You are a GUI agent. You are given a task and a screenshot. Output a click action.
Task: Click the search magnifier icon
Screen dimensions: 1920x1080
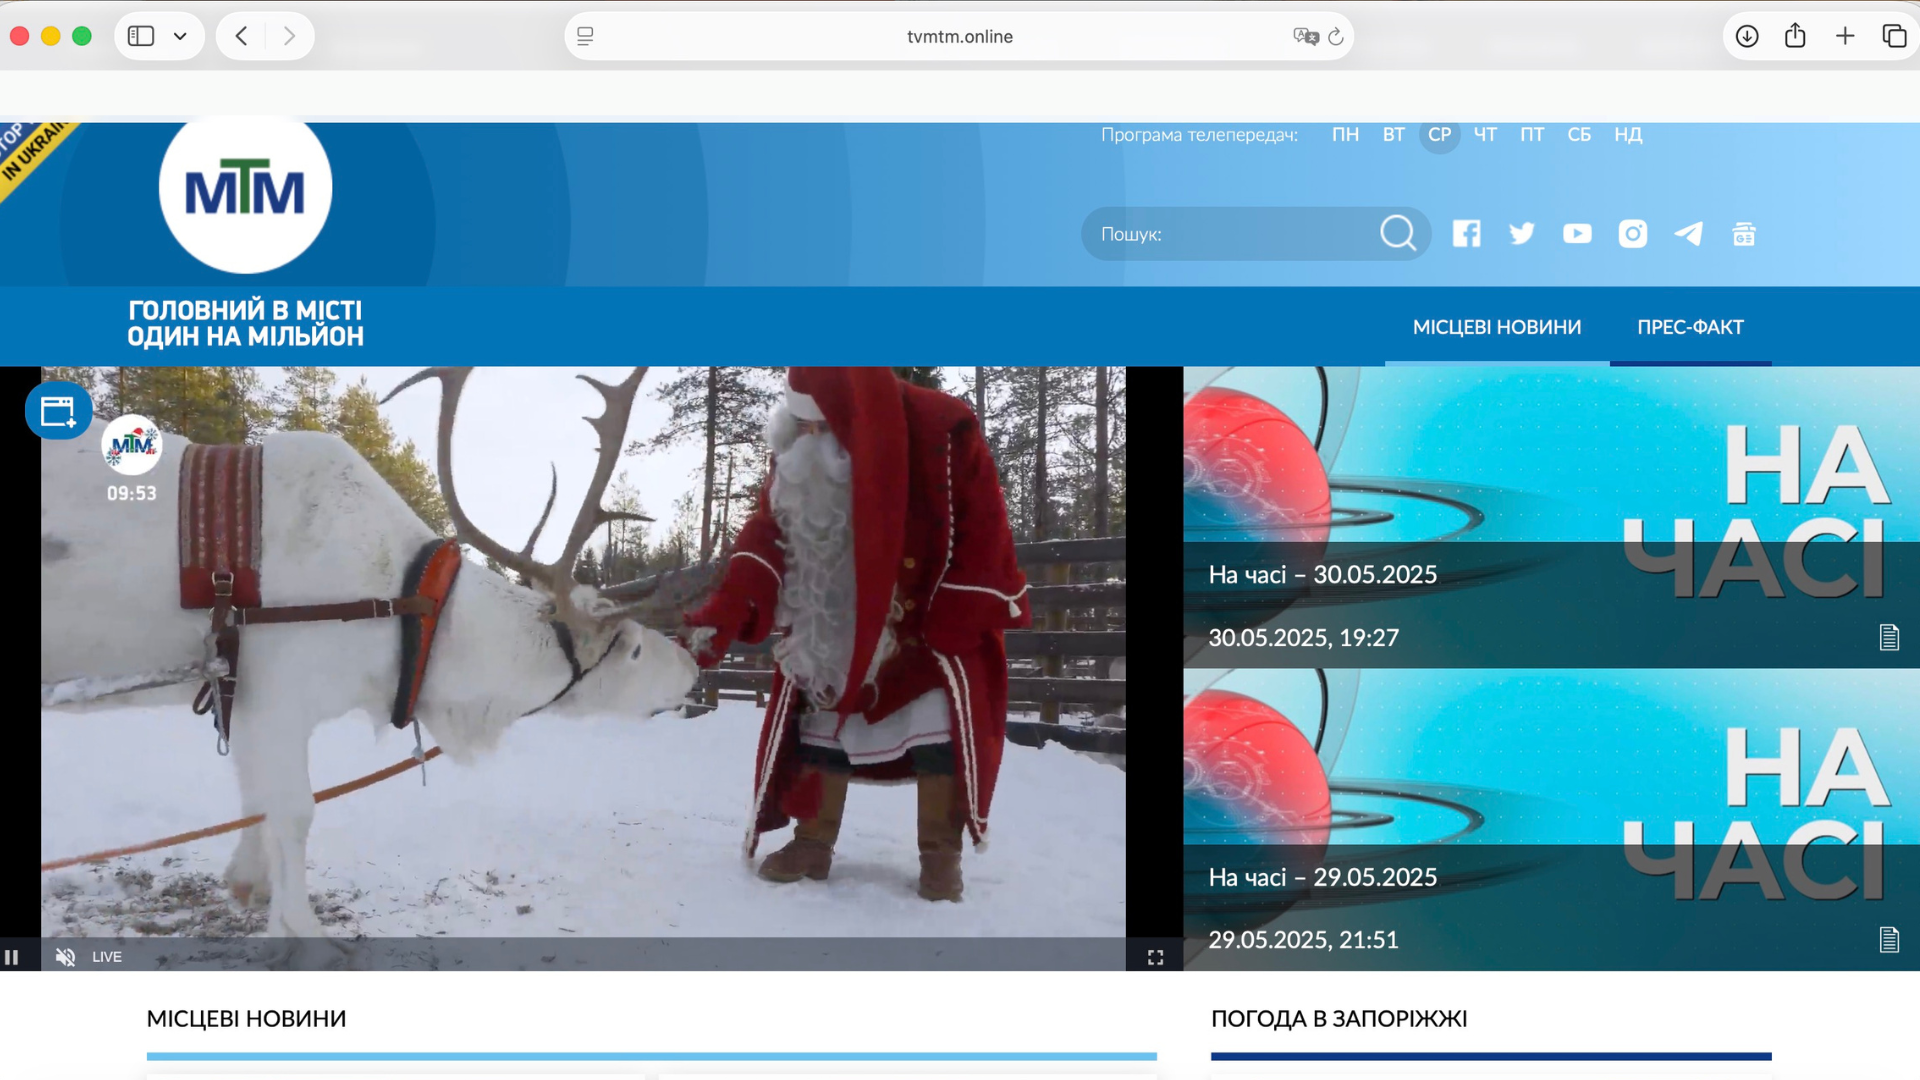point(1397,233)
